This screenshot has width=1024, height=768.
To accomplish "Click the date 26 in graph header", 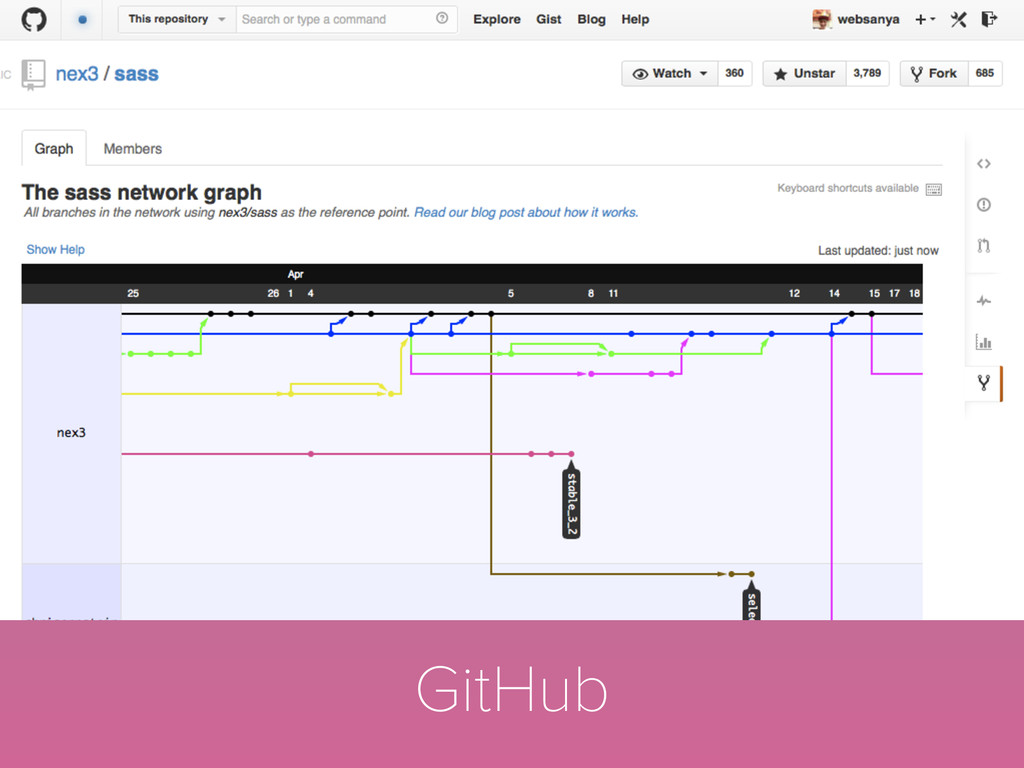I will coord(273,293).
